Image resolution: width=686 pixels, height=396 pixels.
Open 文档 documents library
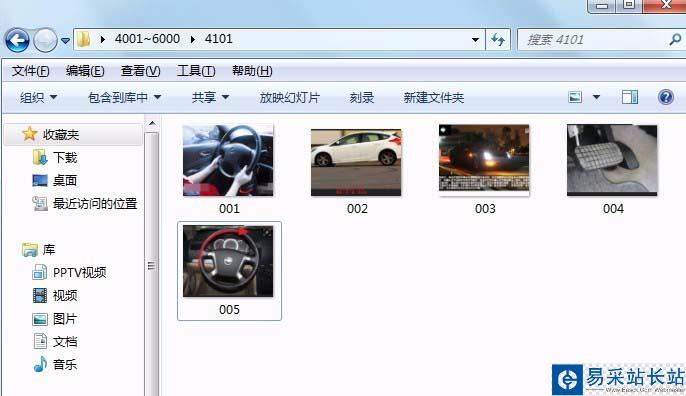(65, 341)
